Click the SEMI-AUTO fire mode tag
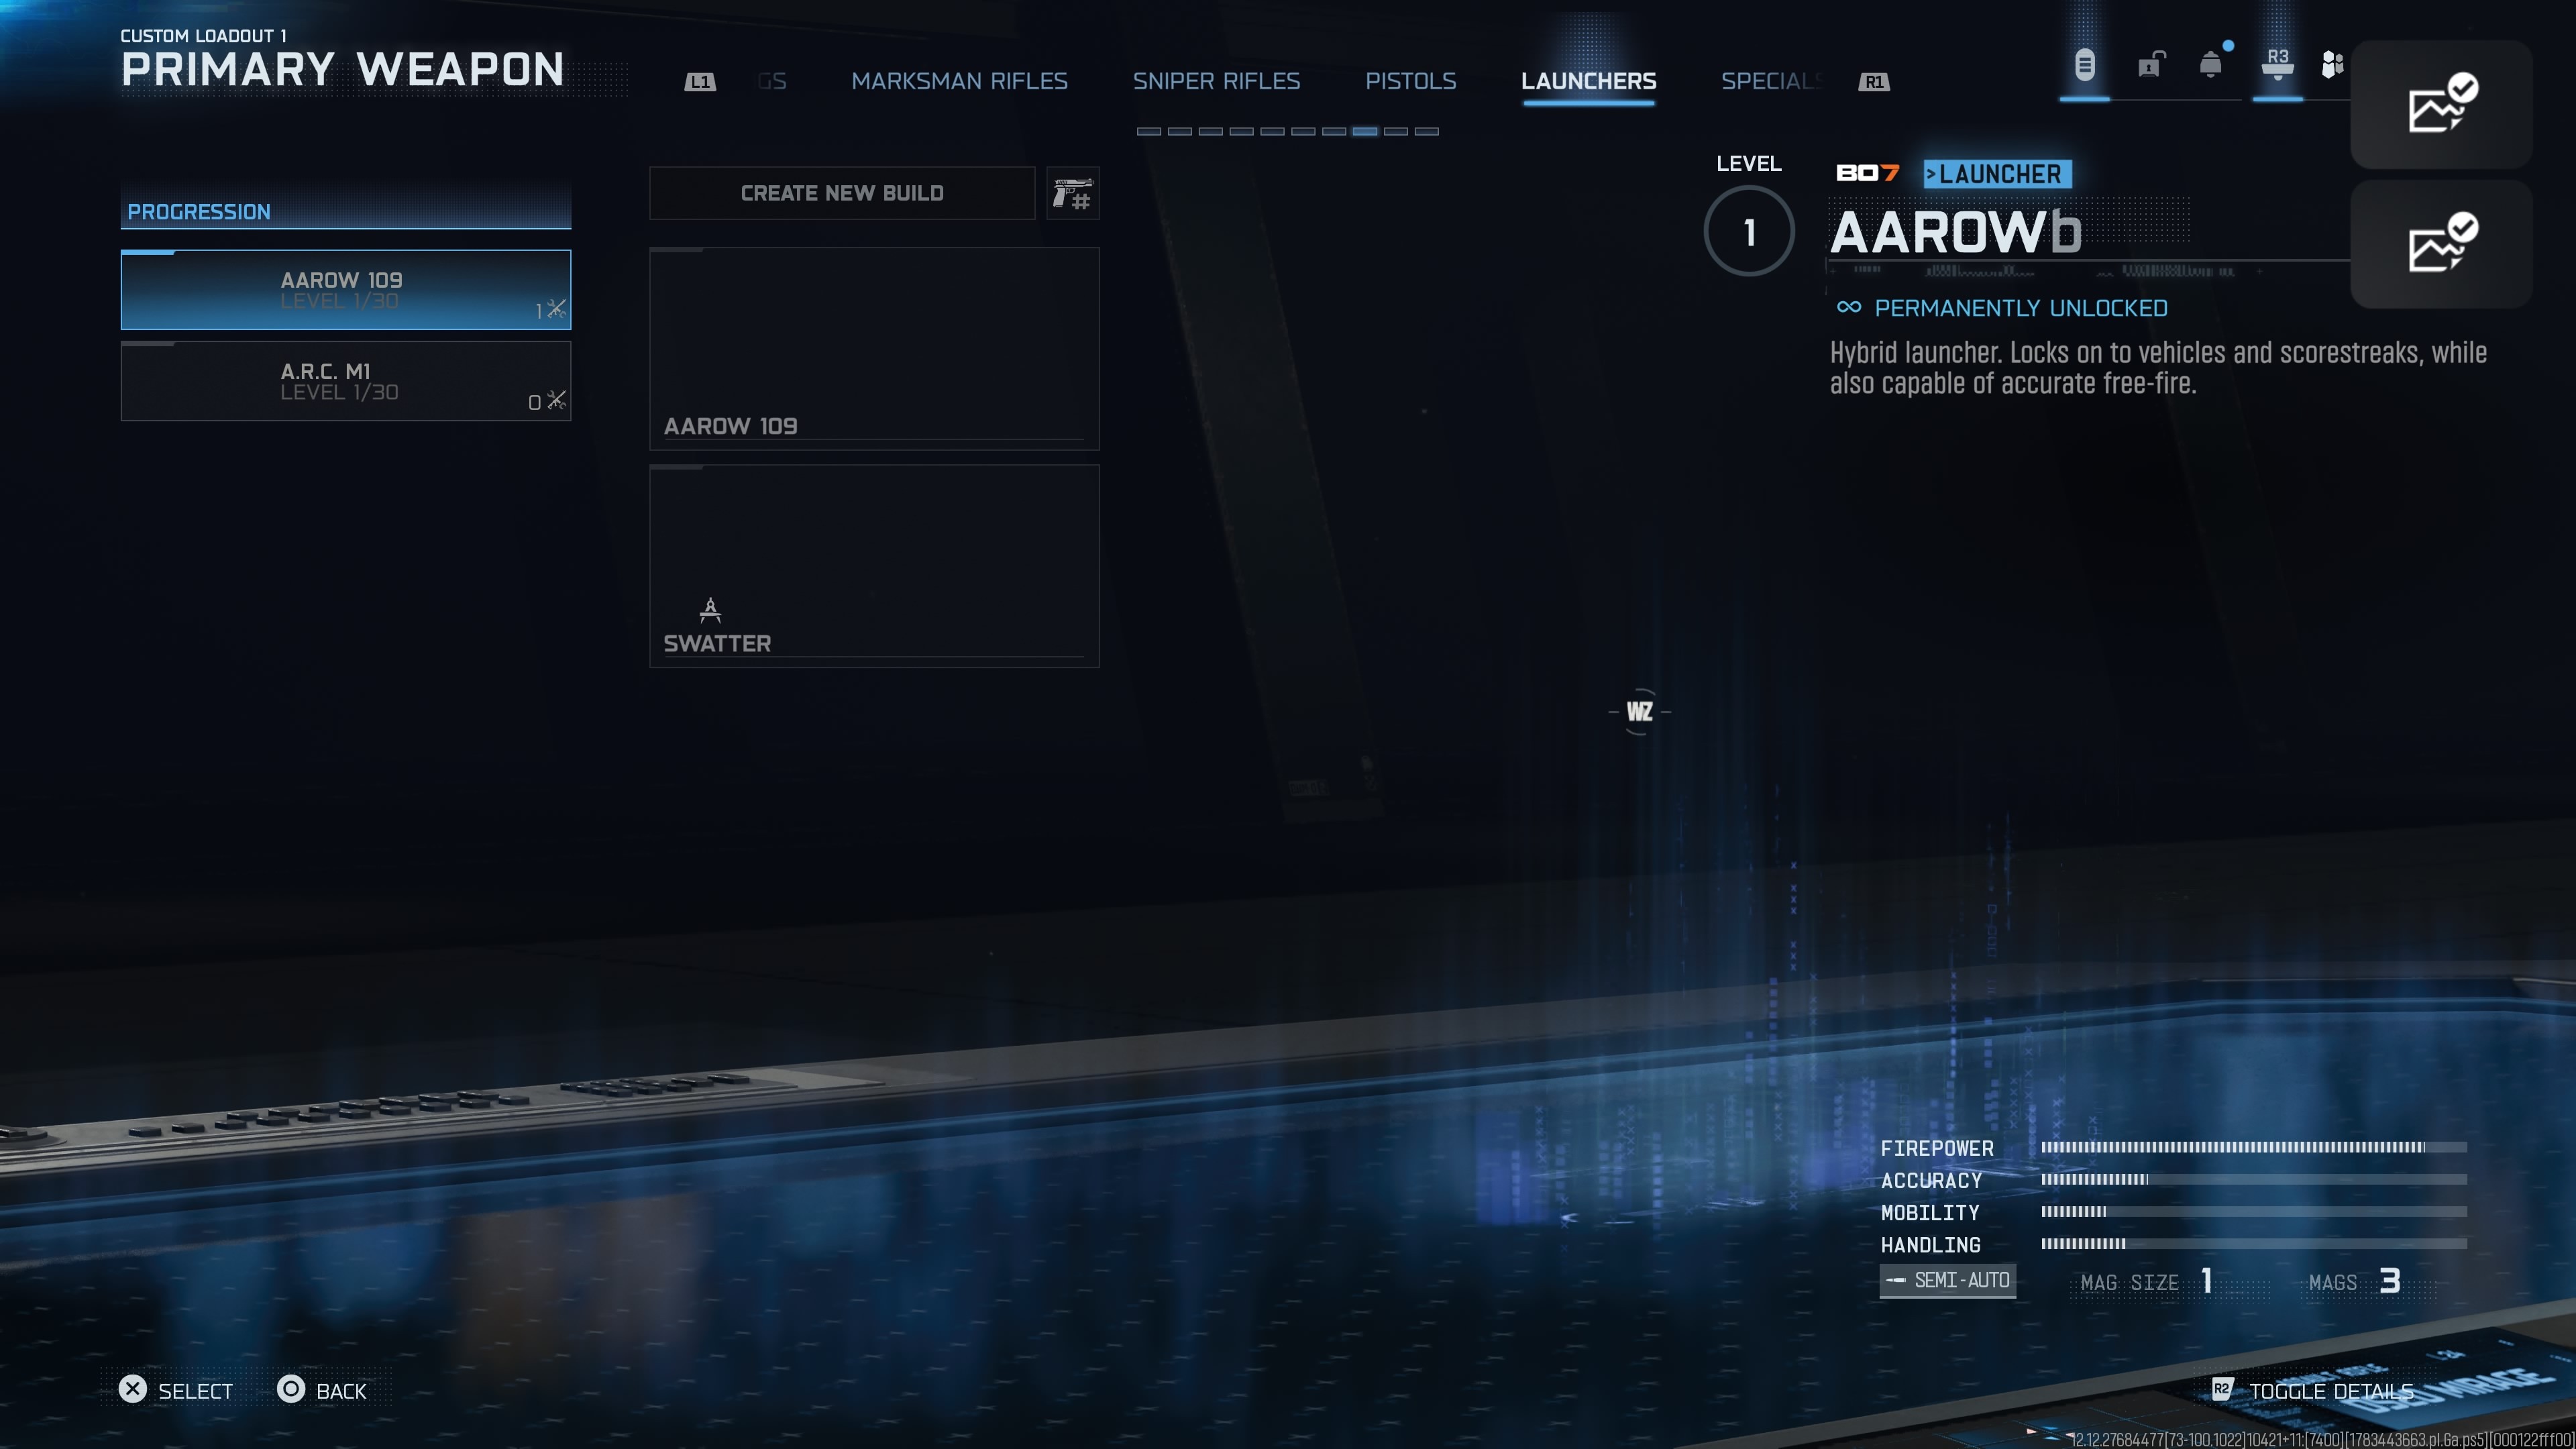 (1948, 1280)
